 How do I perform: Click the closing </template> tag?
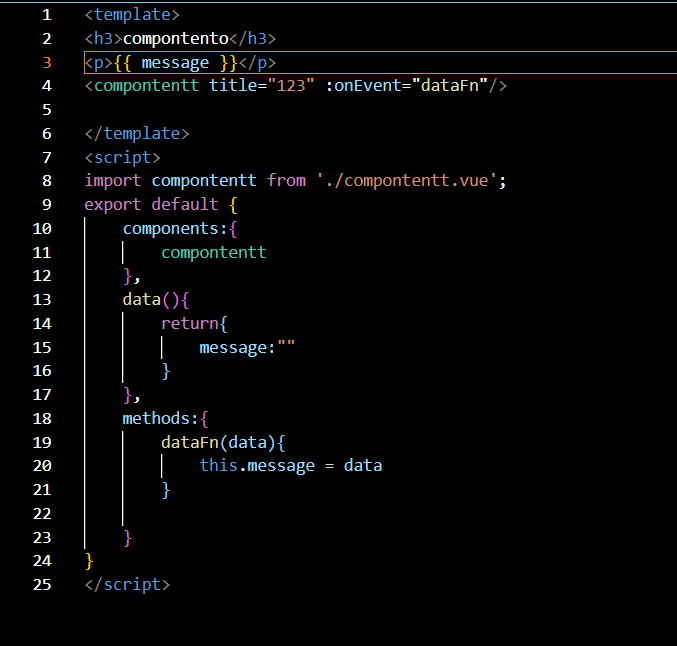[x=137, y=134]
